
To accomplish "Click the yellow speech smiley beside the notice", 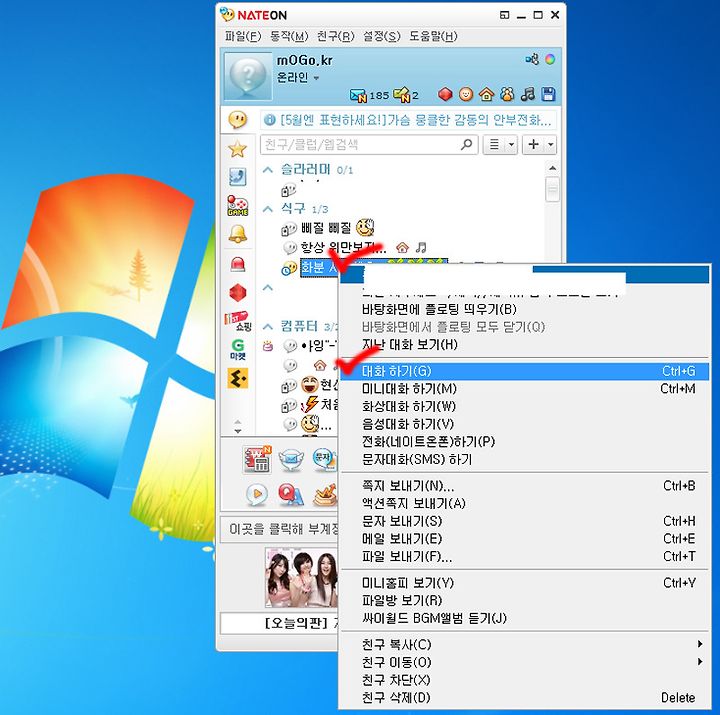I will pos(238,120).
